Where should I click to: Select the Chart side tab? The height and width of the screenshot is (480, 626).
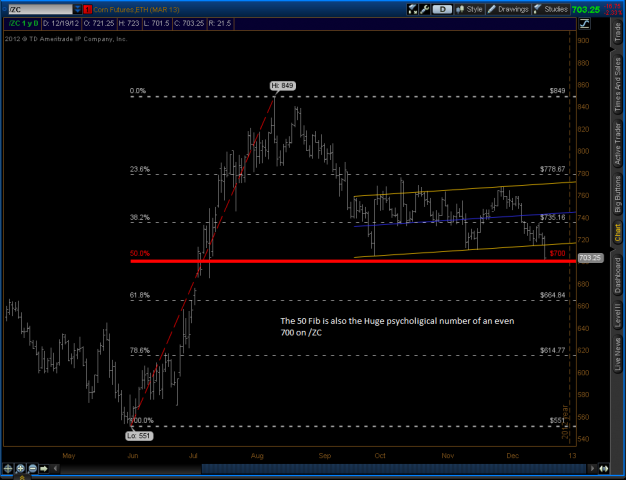pos(618,233)
